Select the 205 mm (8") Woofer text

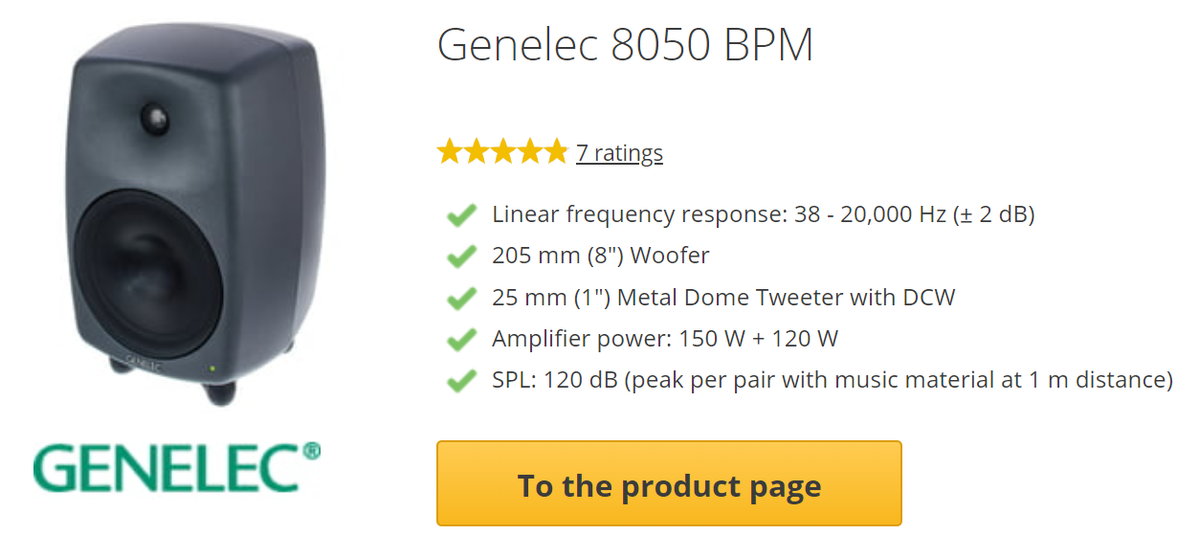pos(600,255)
